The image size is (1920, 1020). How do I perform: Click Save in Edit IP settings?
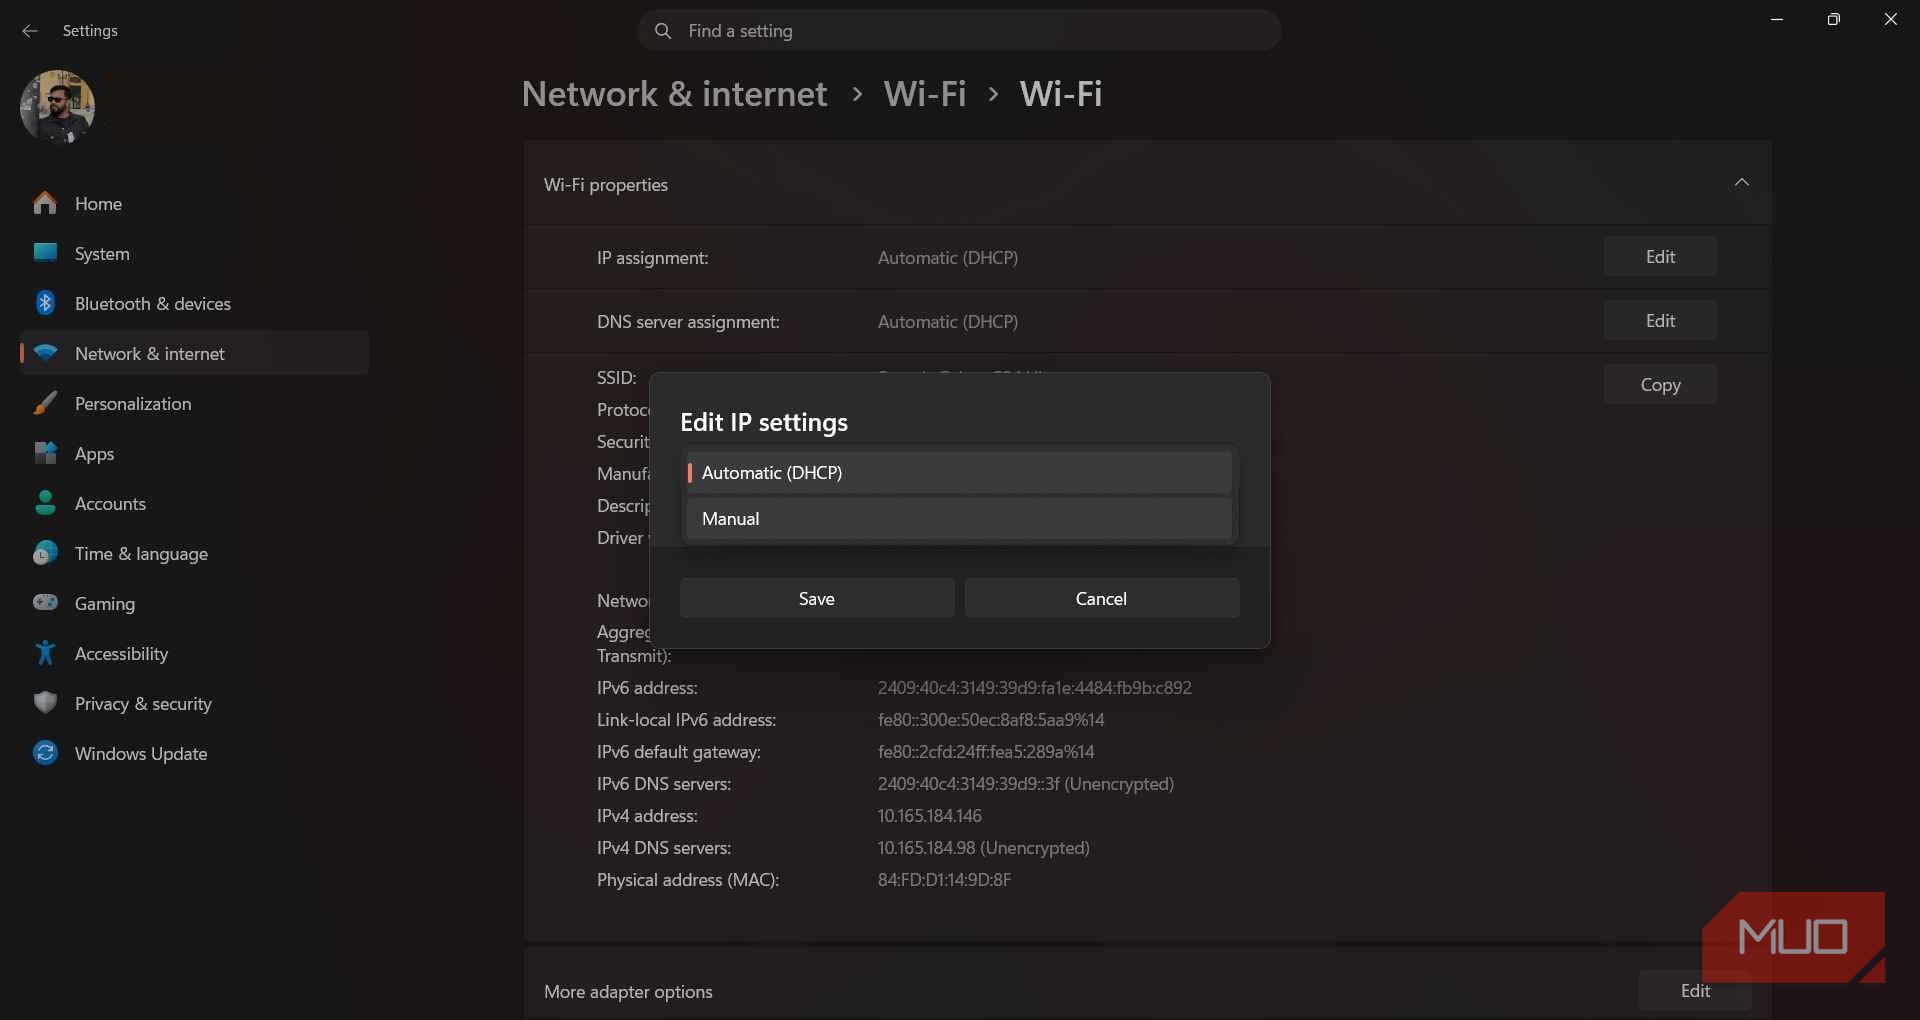817,598
